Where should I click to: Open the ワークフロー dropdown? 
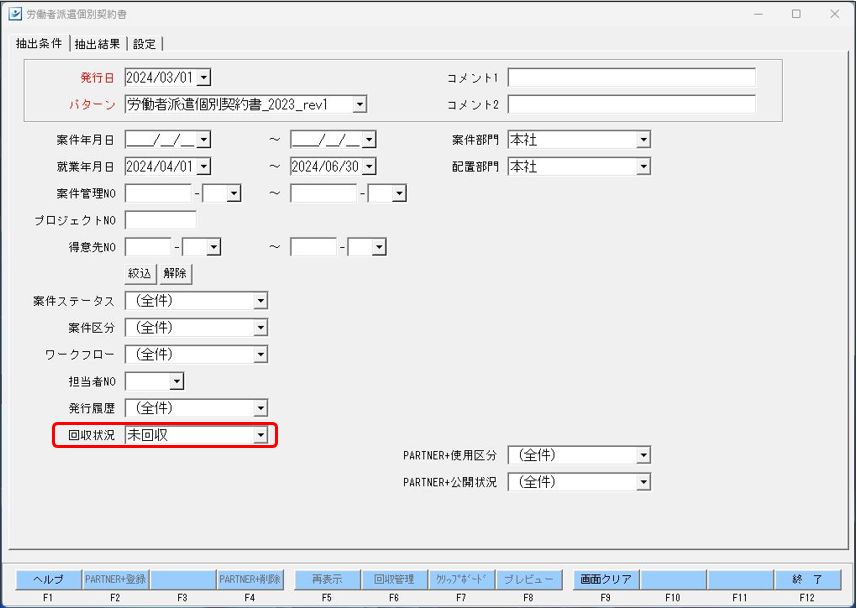pyautogui.click(x=260, y=355)
